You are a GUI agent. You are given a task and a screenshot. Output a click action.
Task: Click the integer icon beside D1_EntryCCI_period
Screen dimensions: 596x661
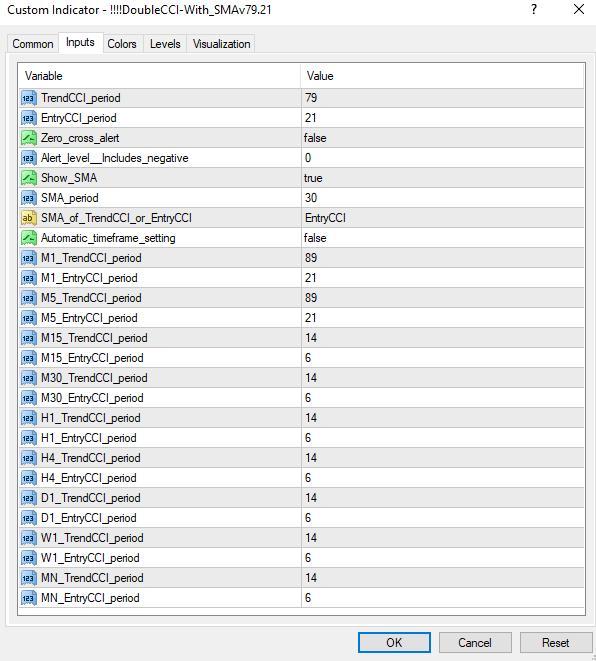point(29,518)
